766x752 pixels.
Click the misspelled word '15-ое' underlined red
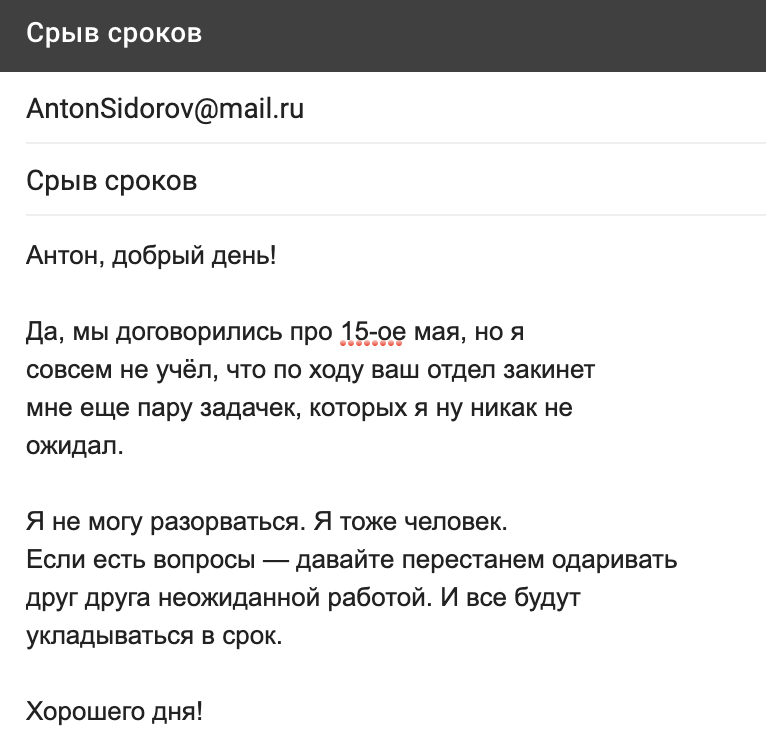[373, 332]
